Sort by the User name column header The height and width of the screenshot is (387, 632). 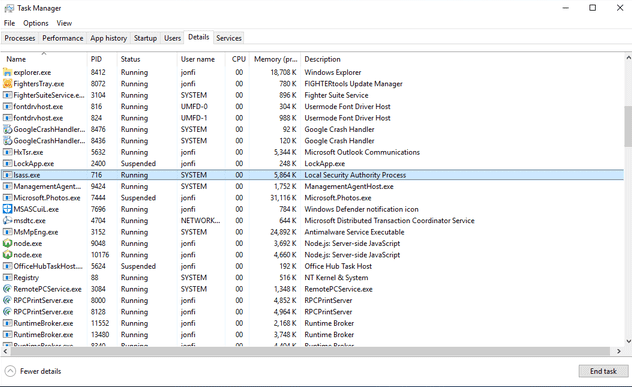[x=201, y=59]
